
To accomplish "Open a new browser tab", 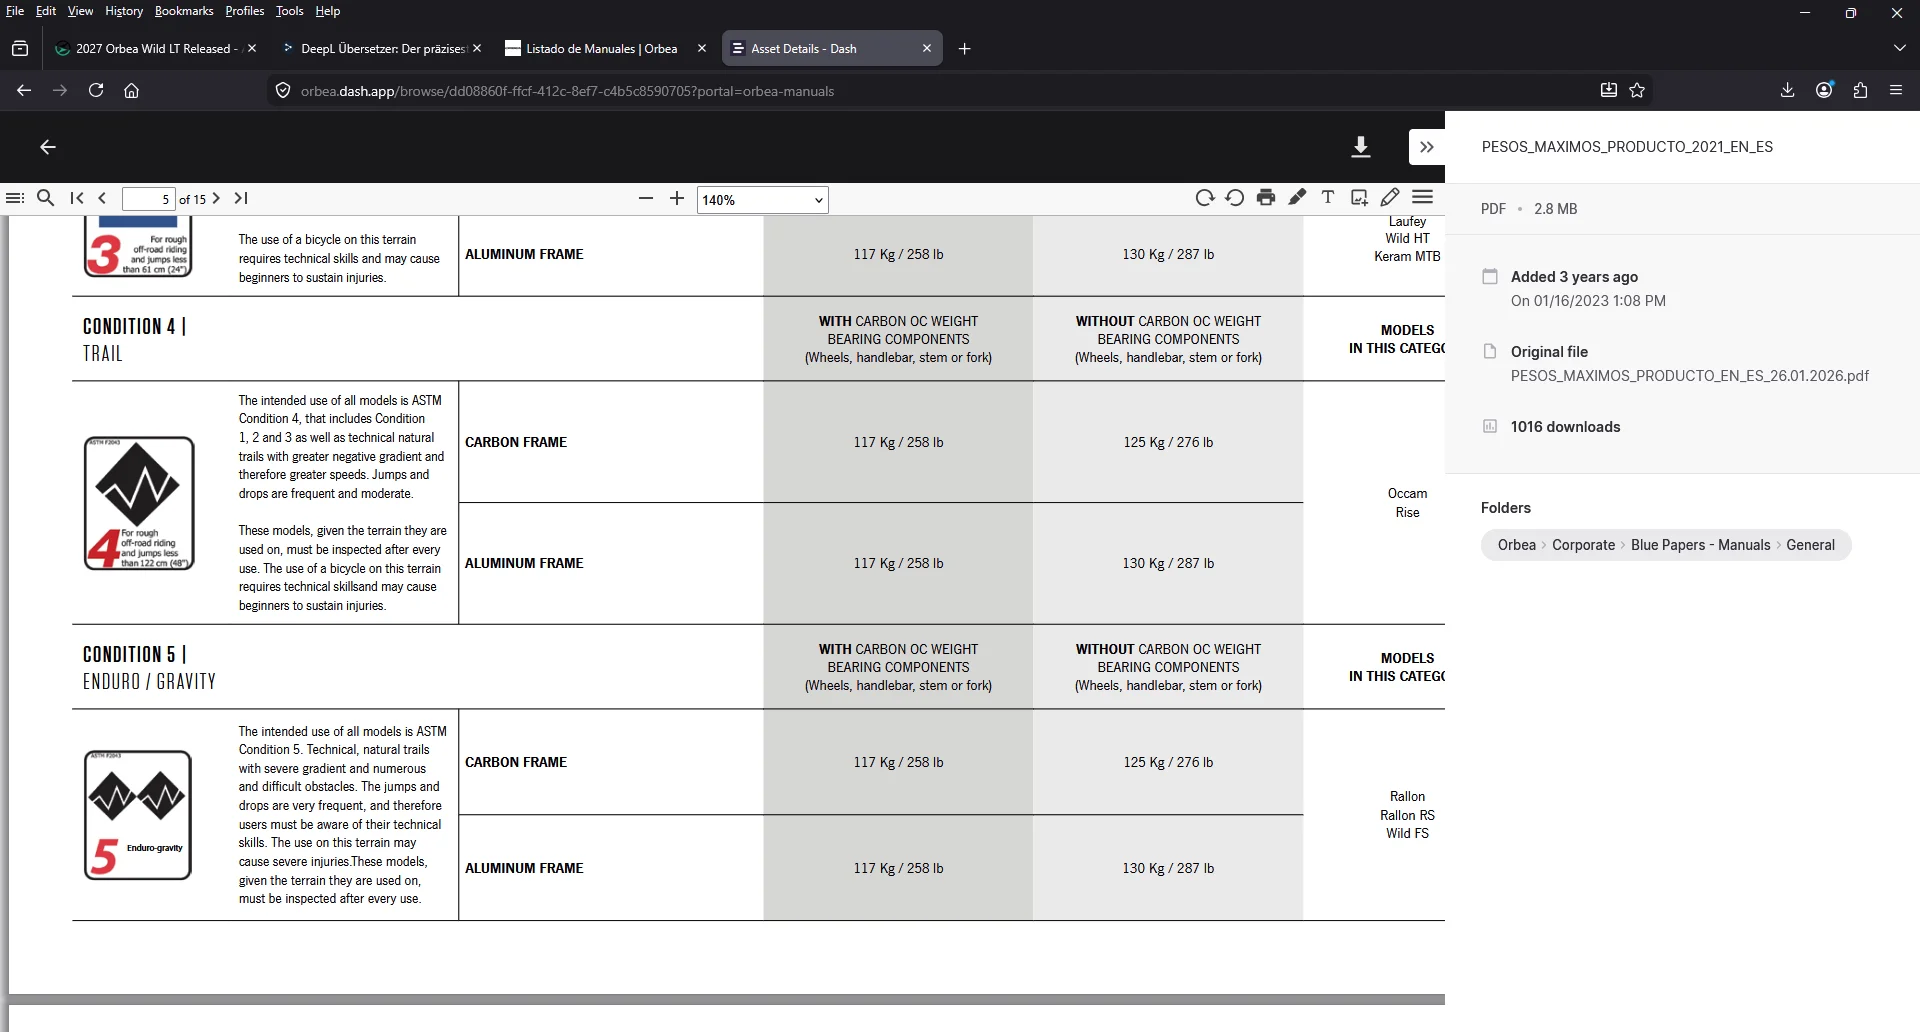I will [965, 48].
